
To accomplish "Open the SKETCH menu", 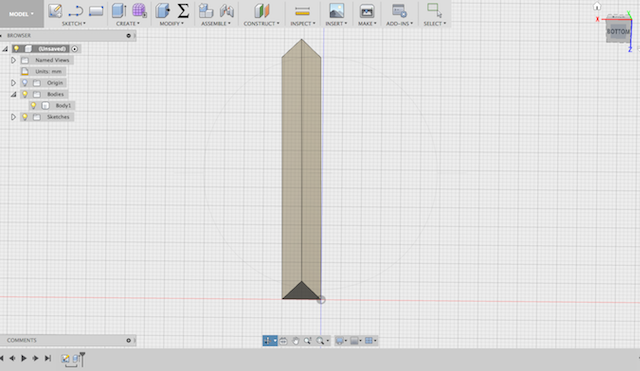I will pyautogui.click(x=73, y=24).
